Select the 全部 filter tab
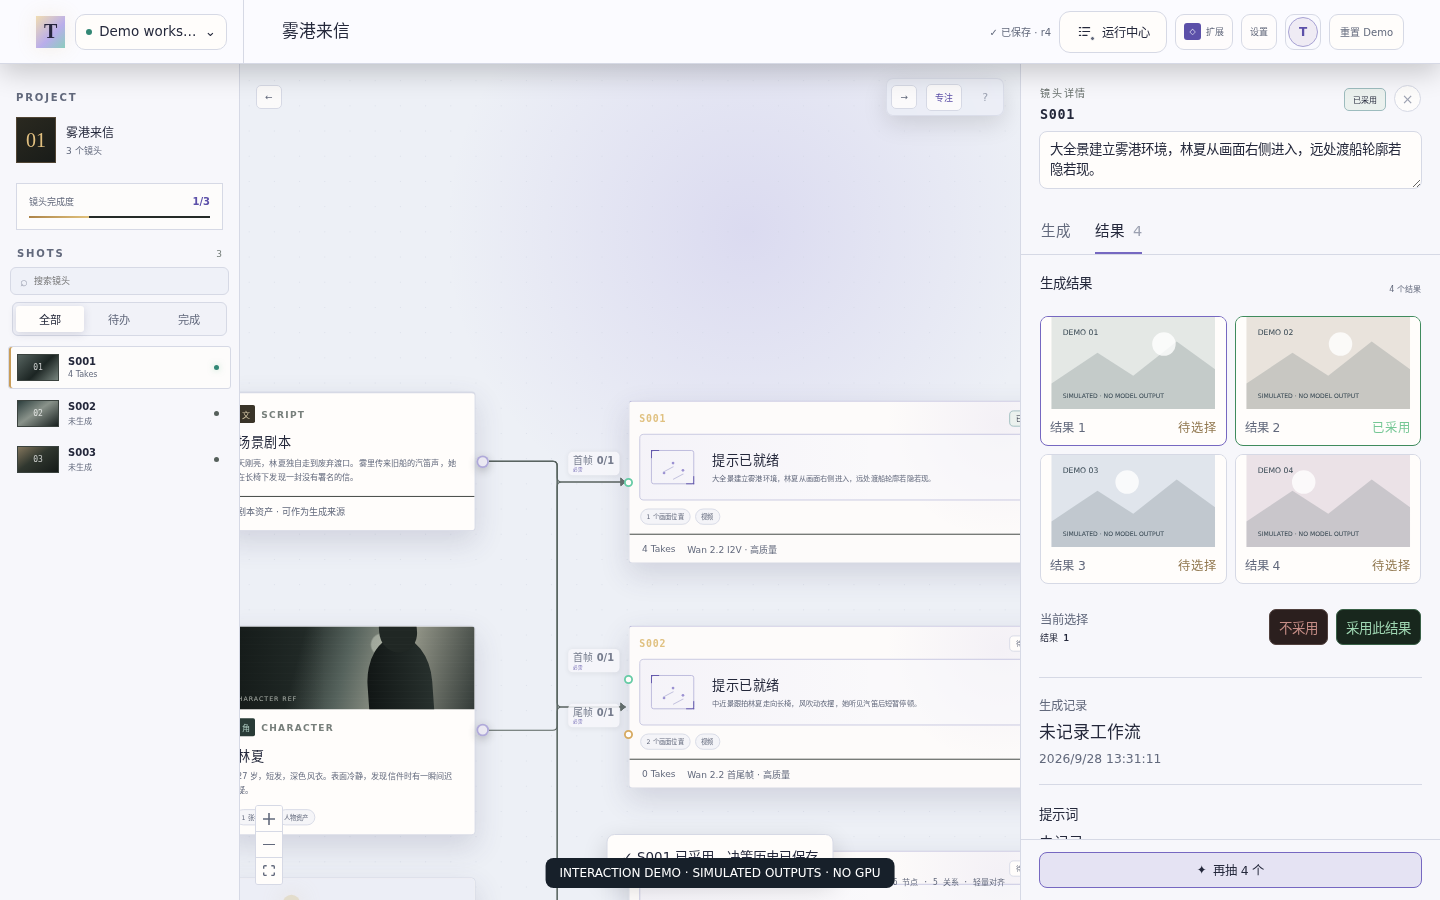The height and width of the screenshot is (900, 1440). pyautogui.click(x=50, y=320)
